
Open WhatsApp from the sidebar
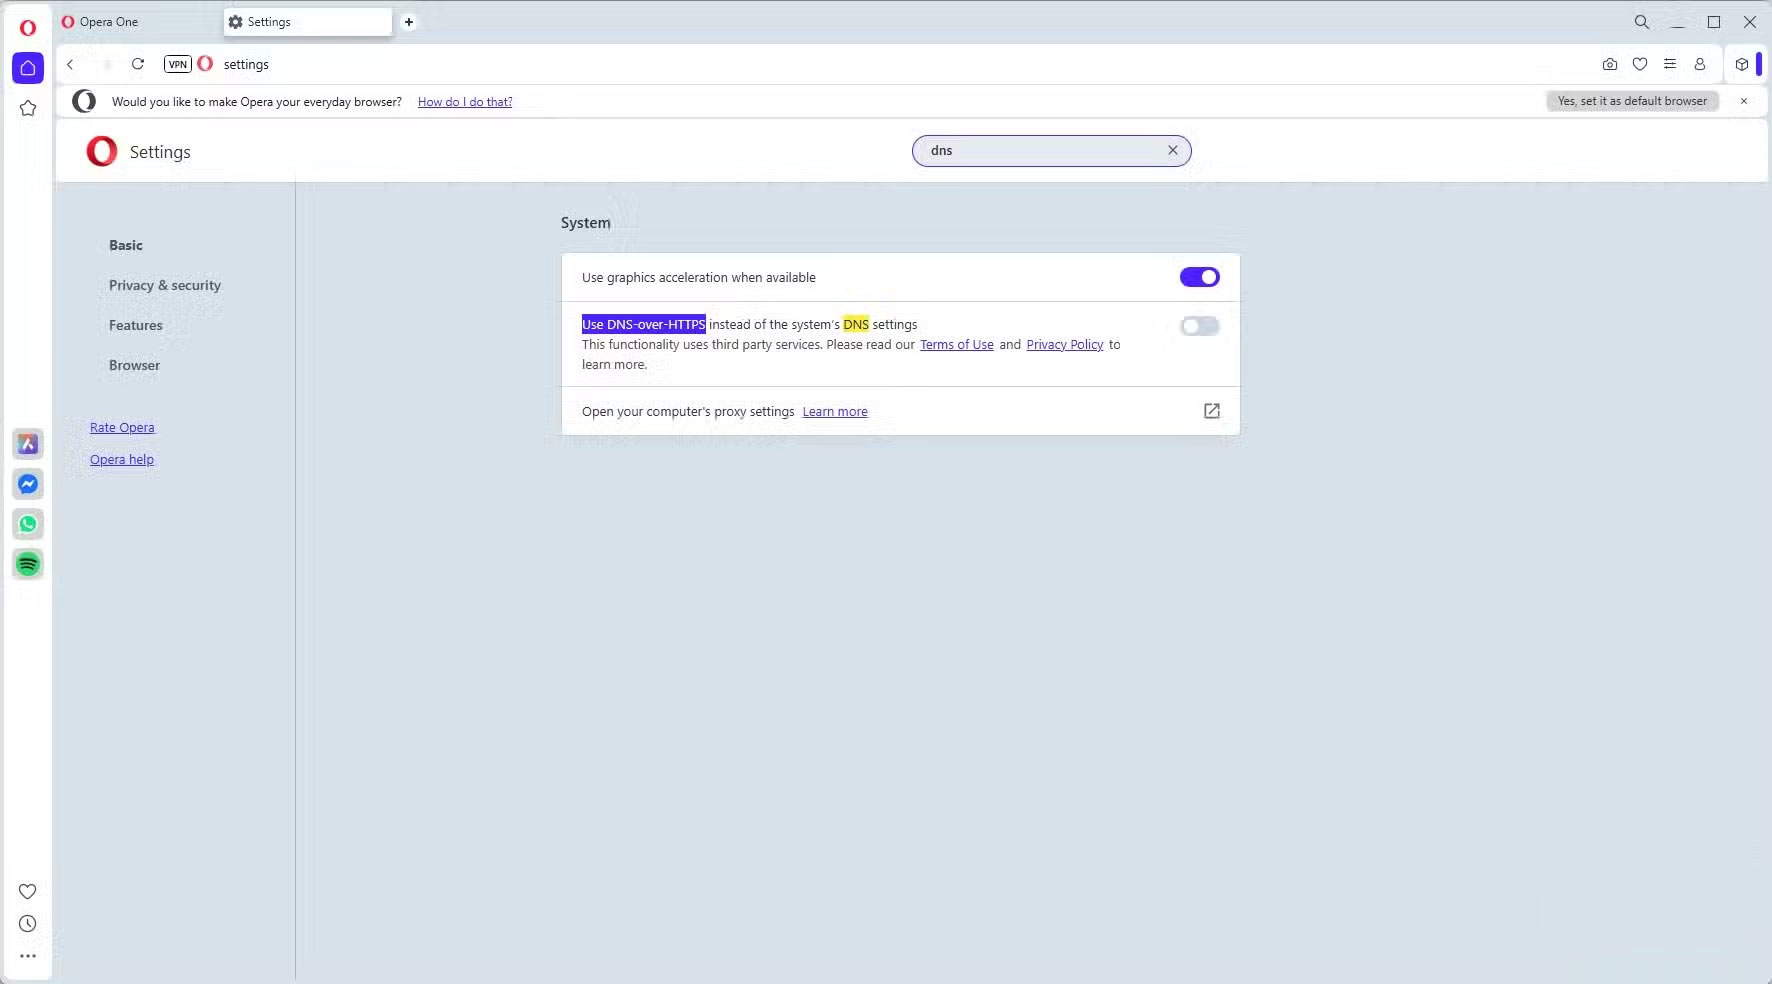pyautogui.click(x=28, y=524)
